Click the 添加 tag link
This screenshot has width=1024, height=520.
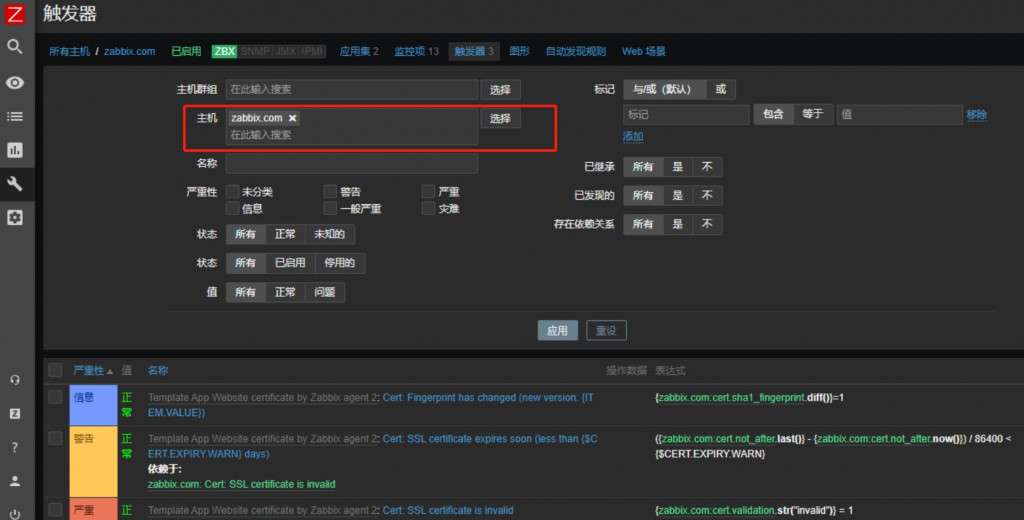(633, 137)
